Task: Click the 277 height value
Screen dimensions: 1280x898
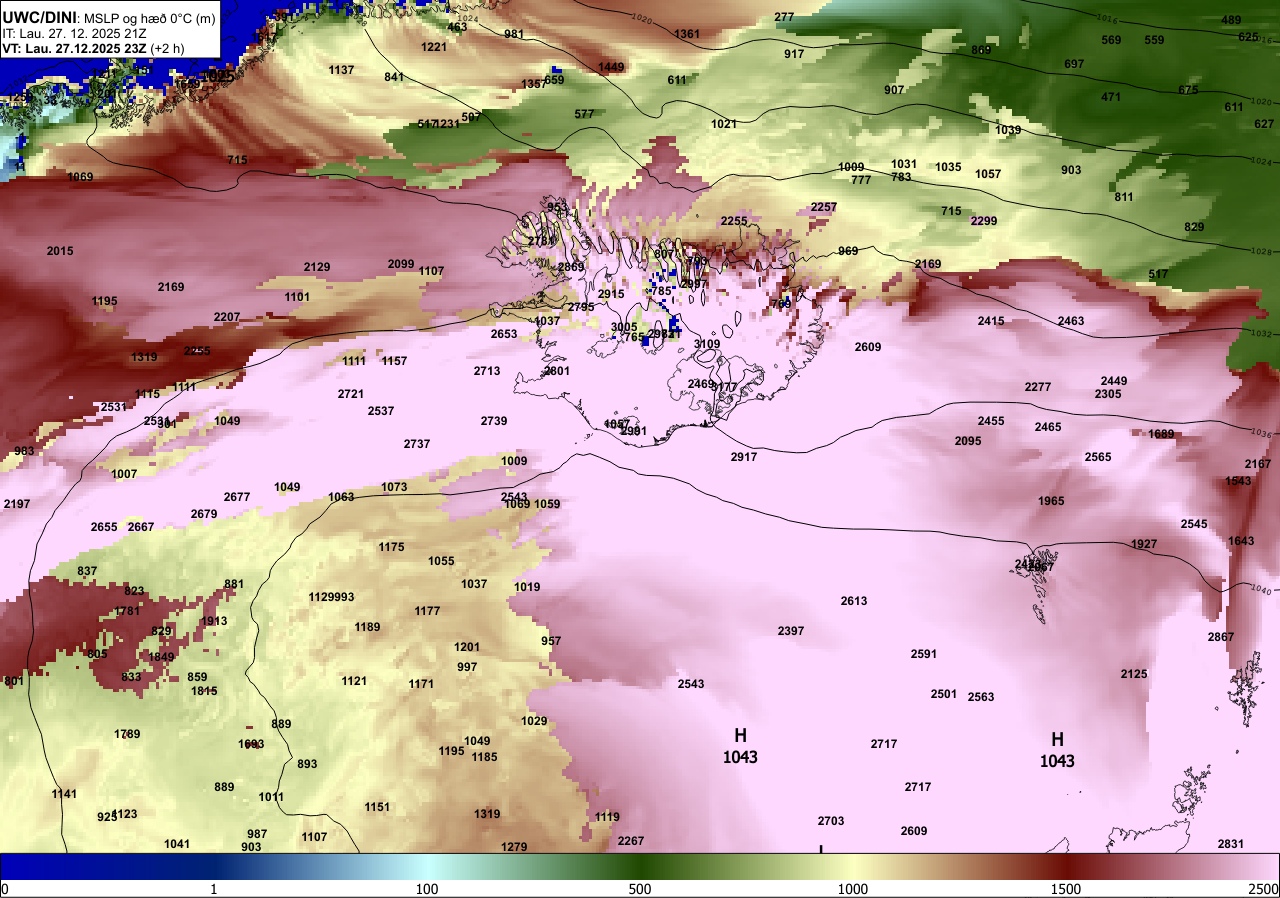Action: [x=784, y=17]
